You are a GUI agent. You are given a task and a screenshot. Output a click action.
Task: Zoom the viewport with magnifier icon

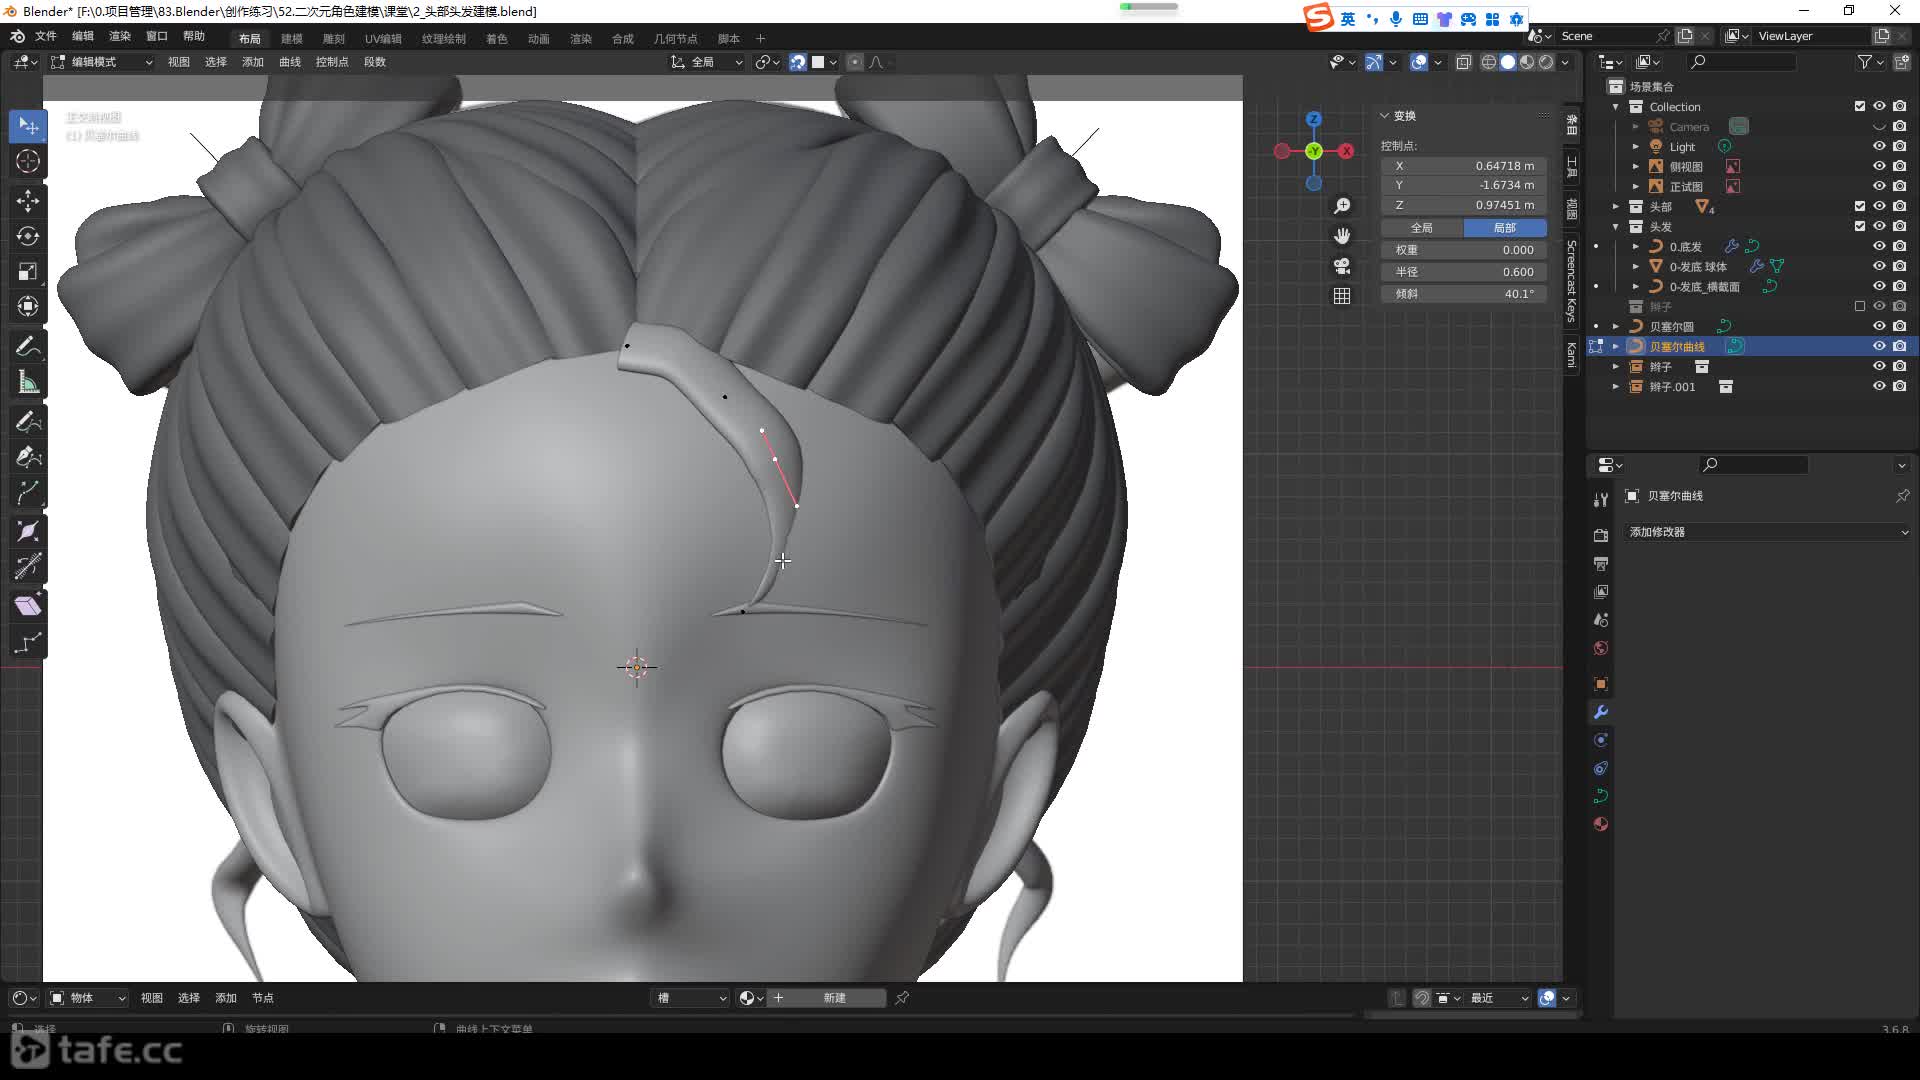tap(1342, 206)
